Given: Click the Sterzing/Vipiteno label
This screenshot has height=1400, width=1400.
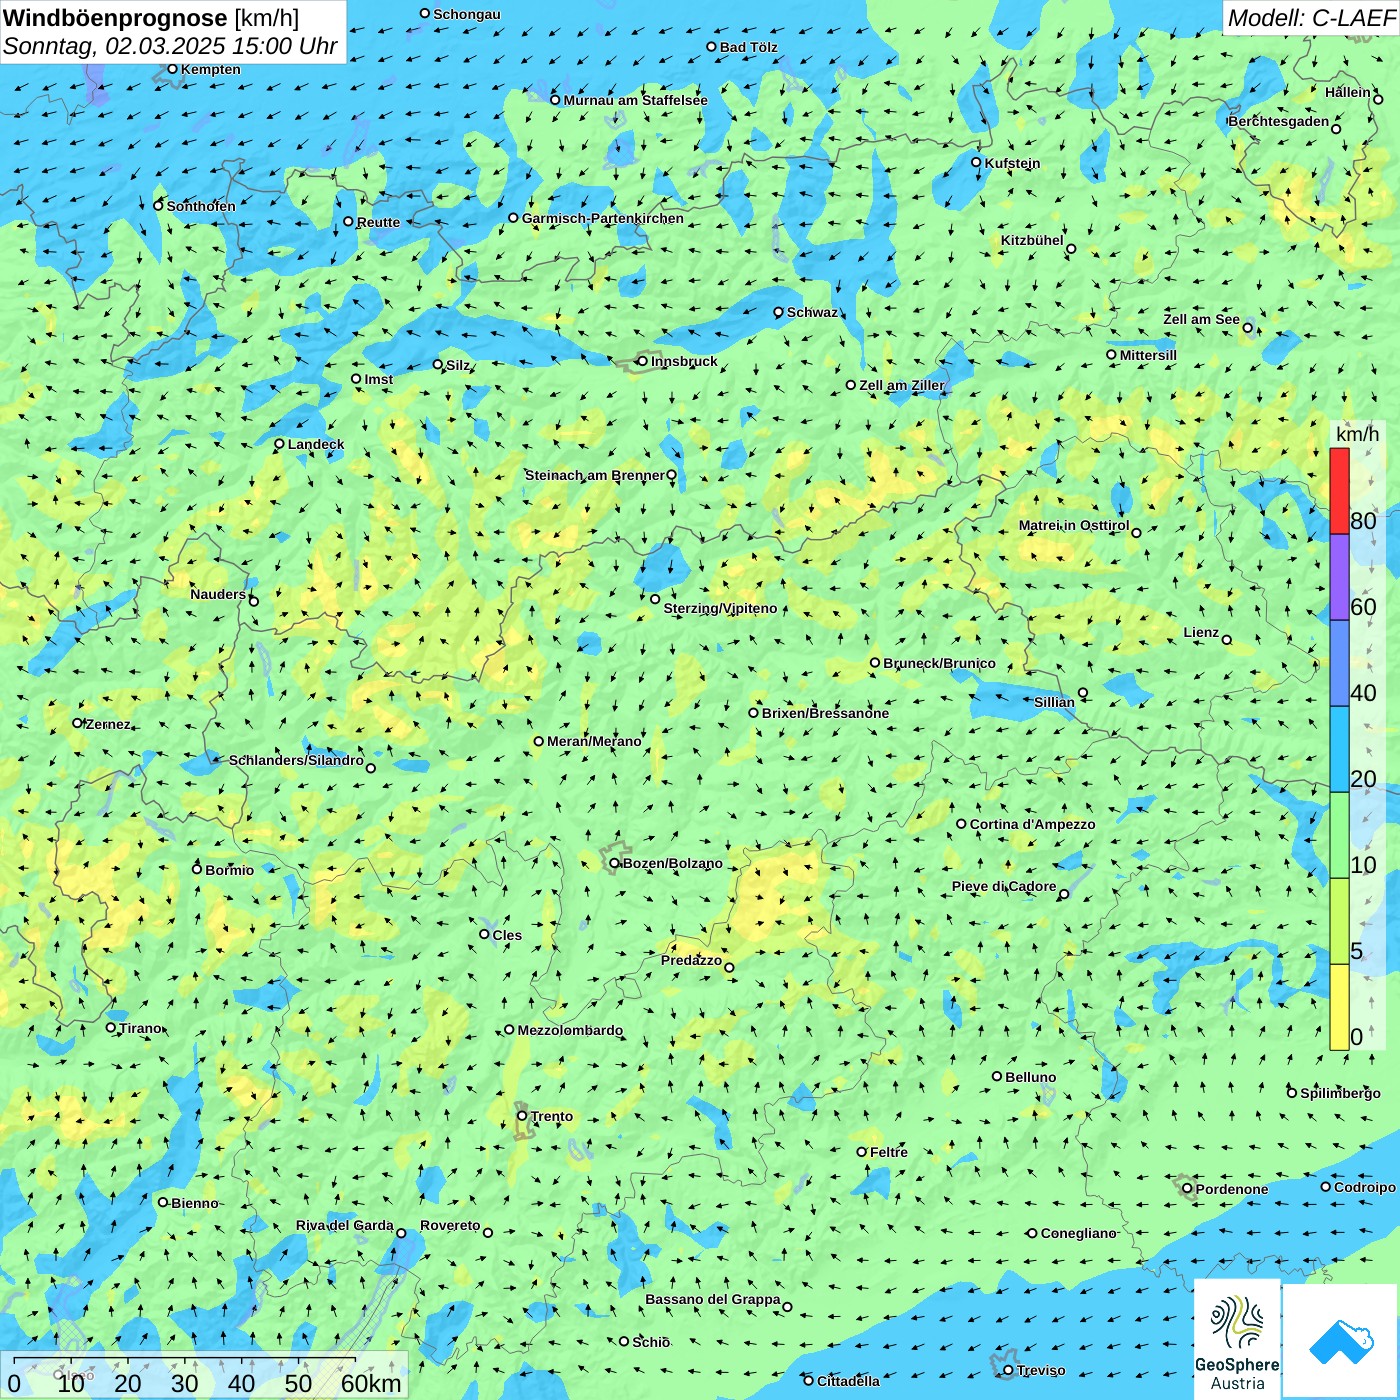Looking at the screenshot, I should click(x=720, y=608).
